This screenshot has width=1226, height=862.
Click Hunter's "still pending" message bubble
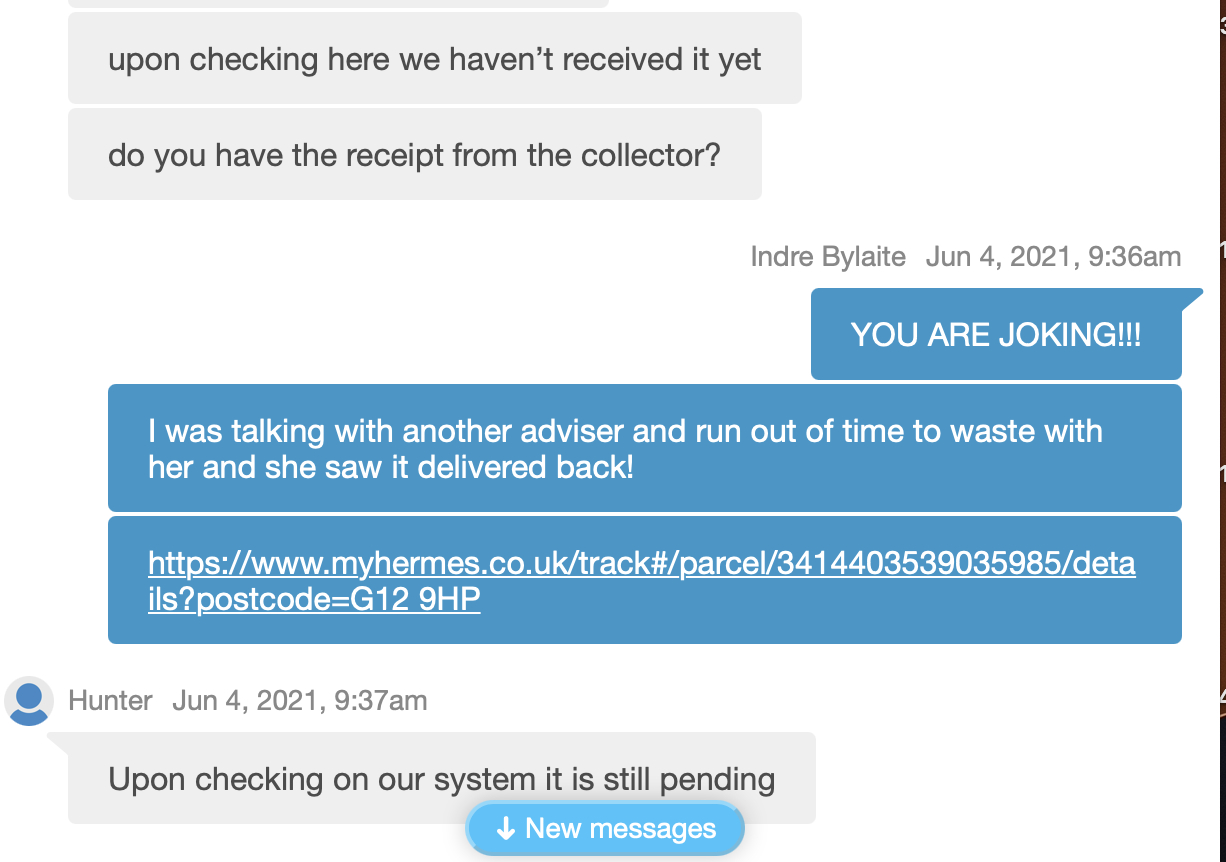click(441, 779)
